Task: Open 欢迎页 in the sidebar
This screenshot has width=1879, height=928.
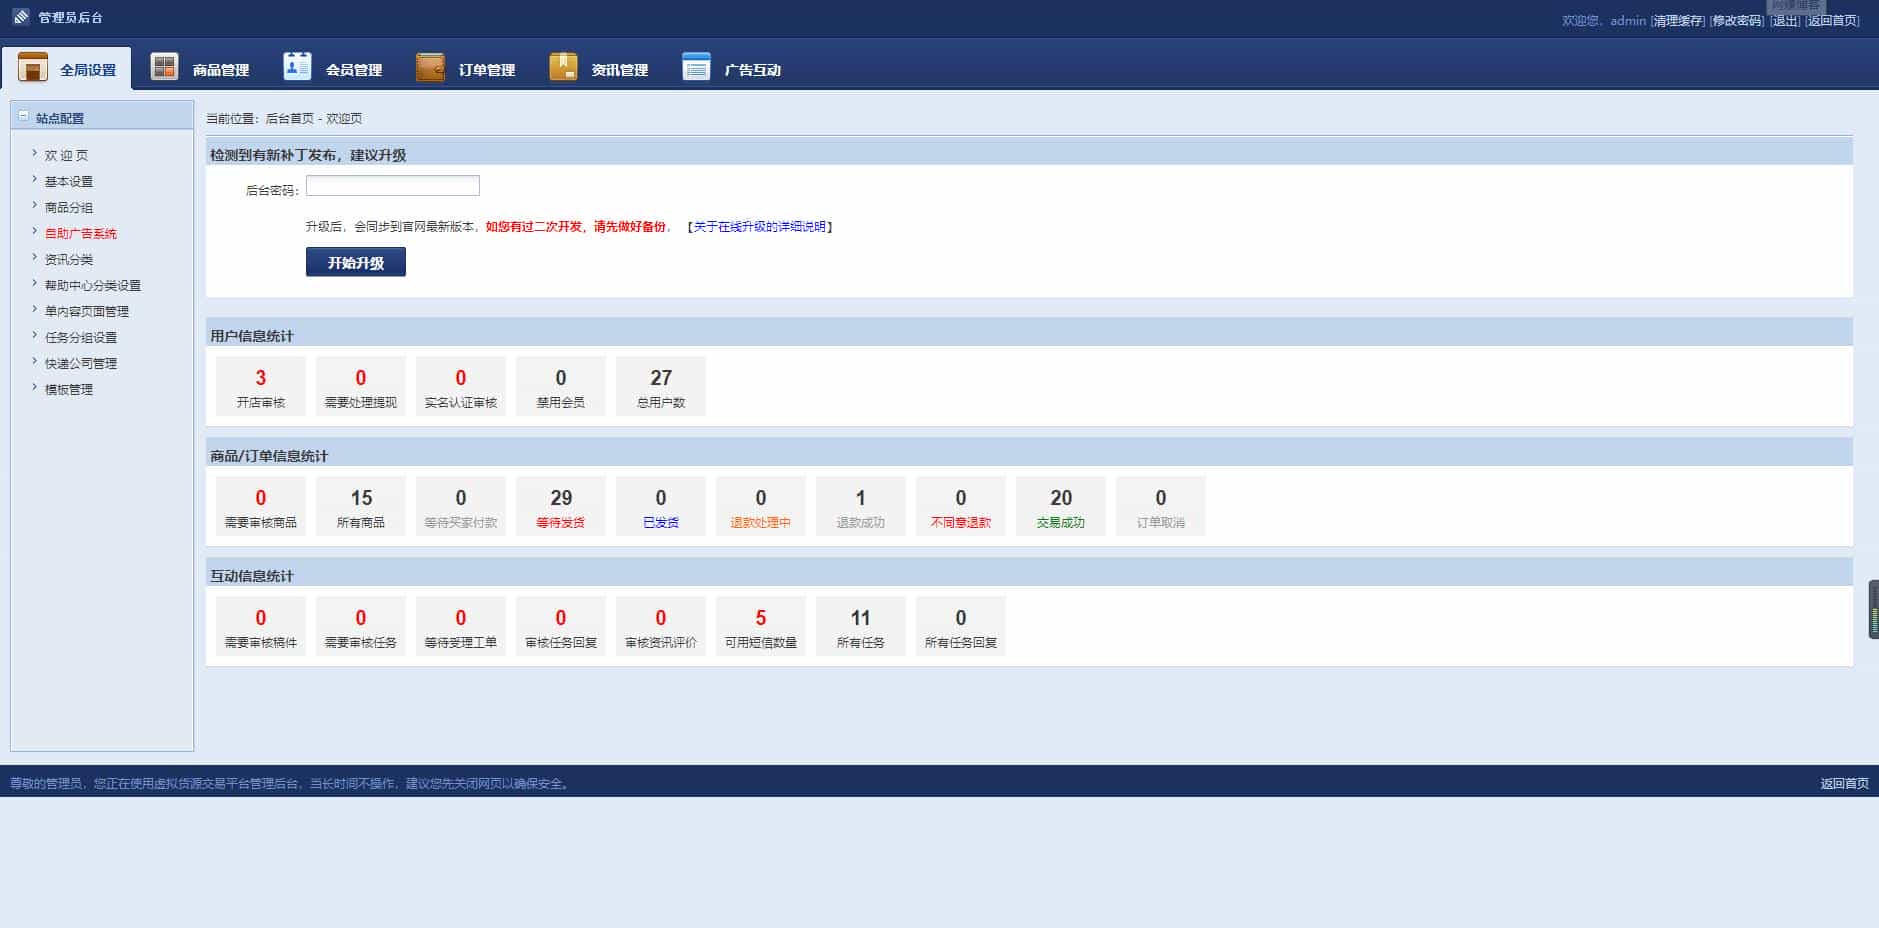Action: pyautogui.click(x=66, y=155)
